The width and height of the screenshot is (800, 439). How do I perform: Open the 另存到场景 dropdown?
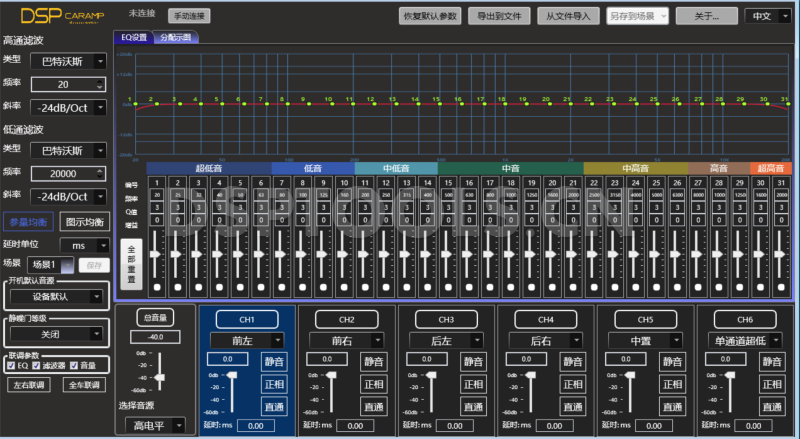tap(638, 16)
